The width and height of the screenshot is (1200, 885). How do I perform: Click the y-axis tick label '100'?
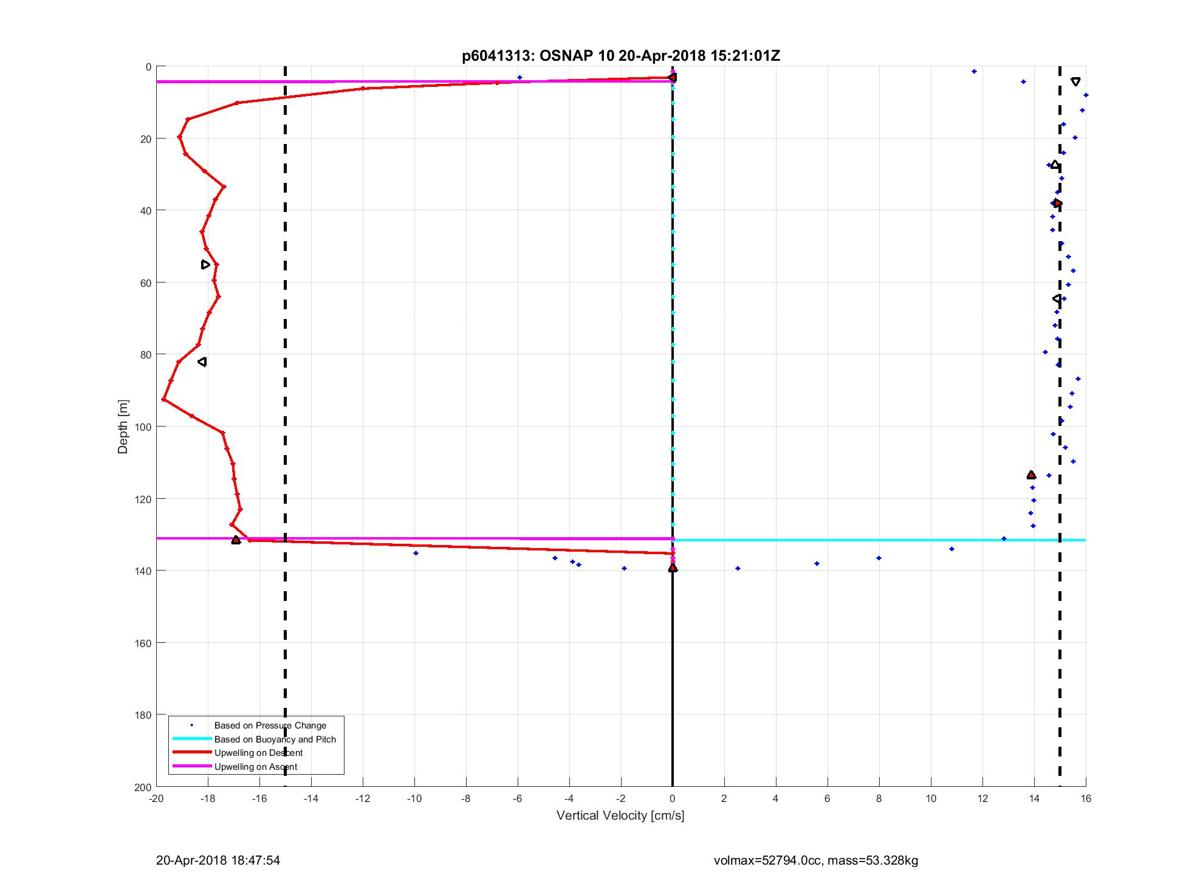pos(142,427)
